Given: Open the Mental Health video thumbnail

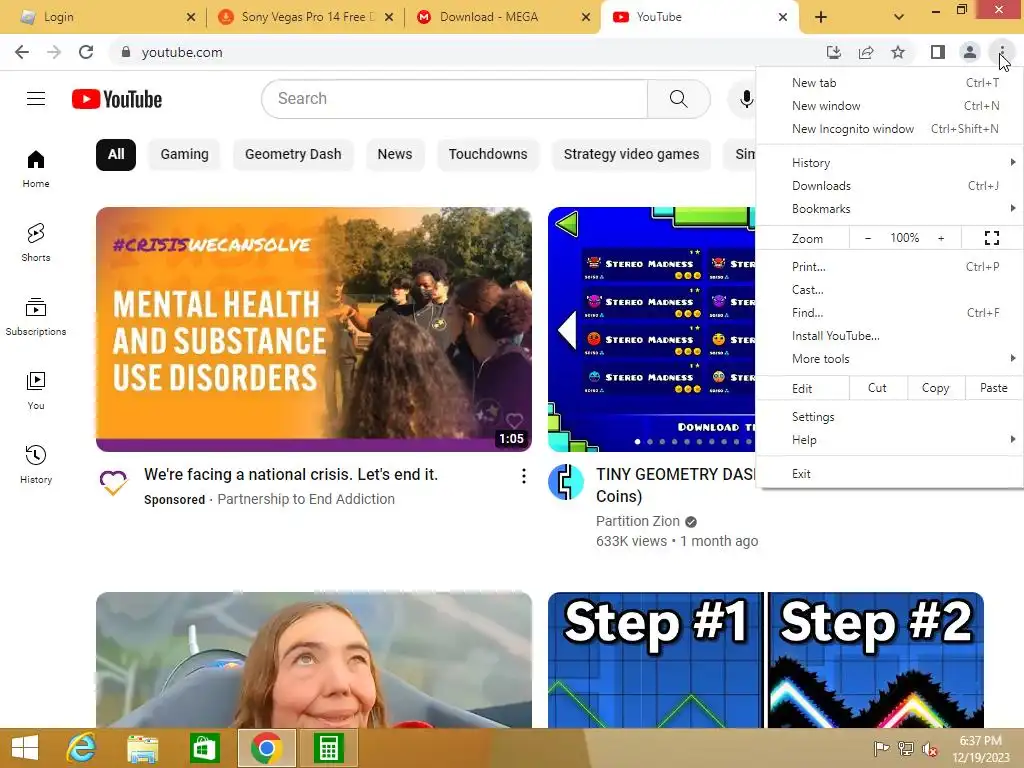Looking at the screenshot, I should tap(313, 329).
